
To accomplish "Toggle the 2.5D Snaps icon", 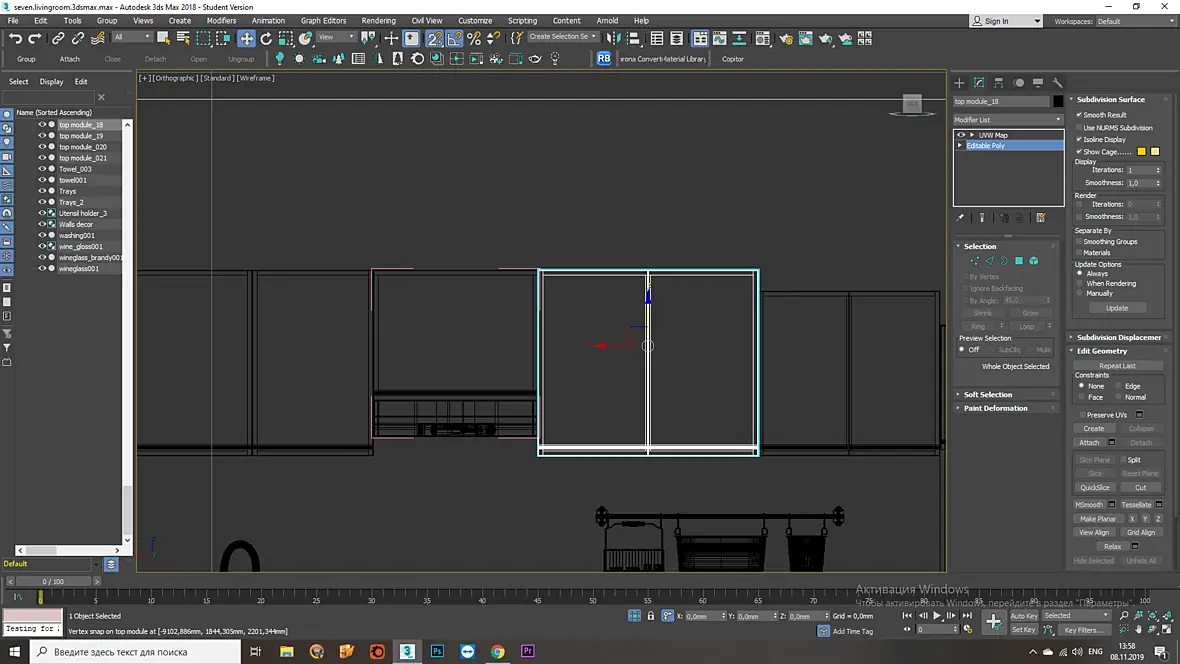I will pos(434,38).
